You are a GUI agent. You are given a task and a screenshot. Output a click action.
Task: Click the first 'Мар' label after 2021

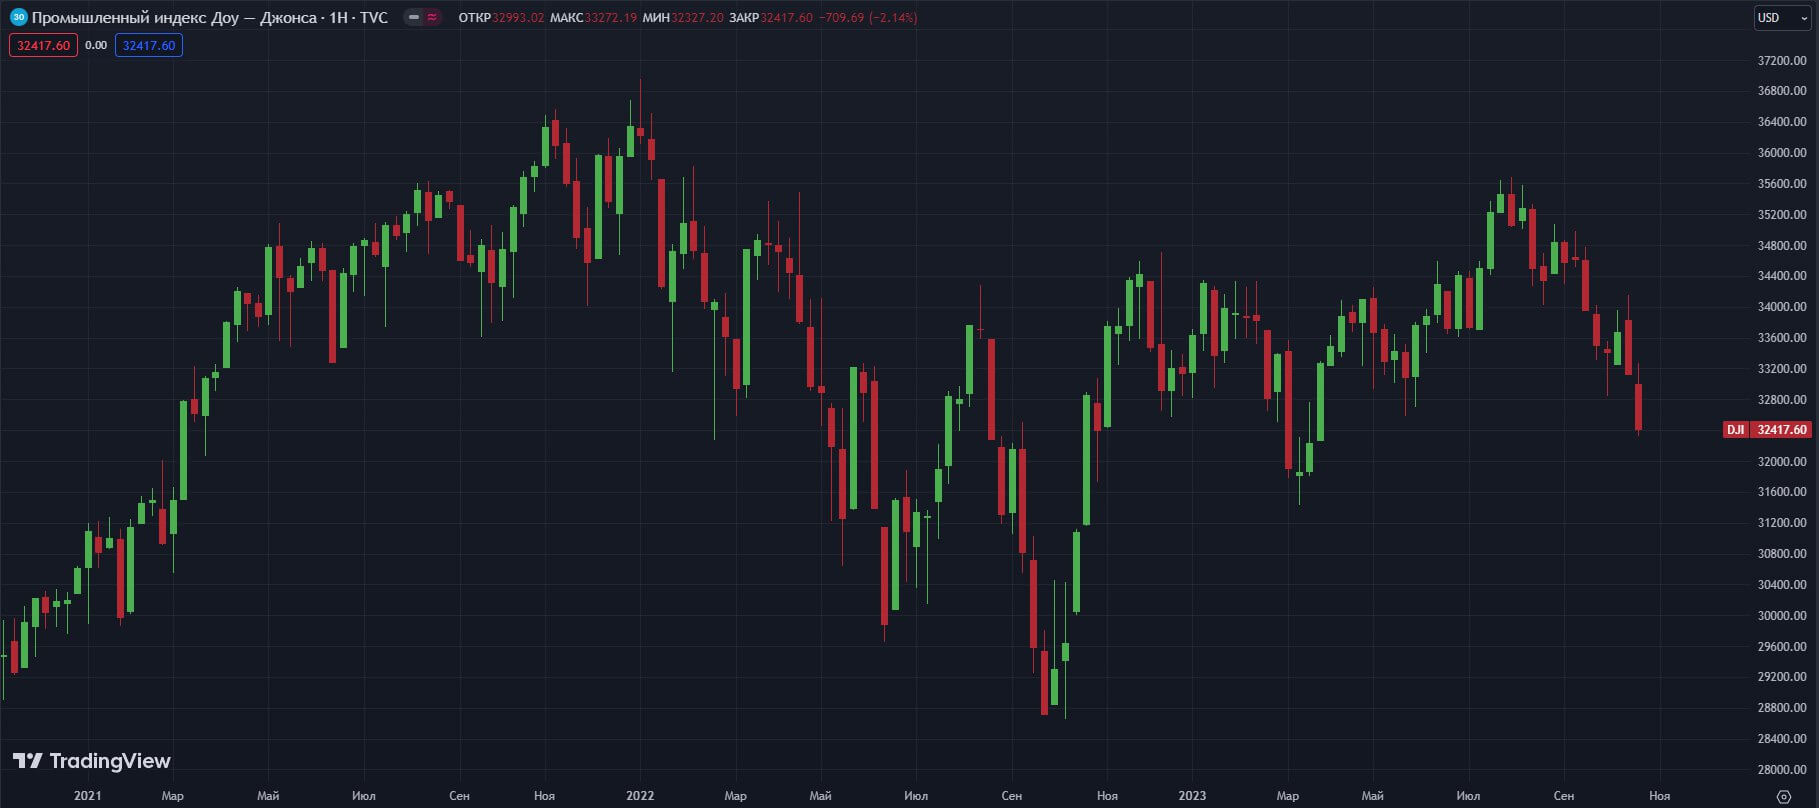point(172,796)
